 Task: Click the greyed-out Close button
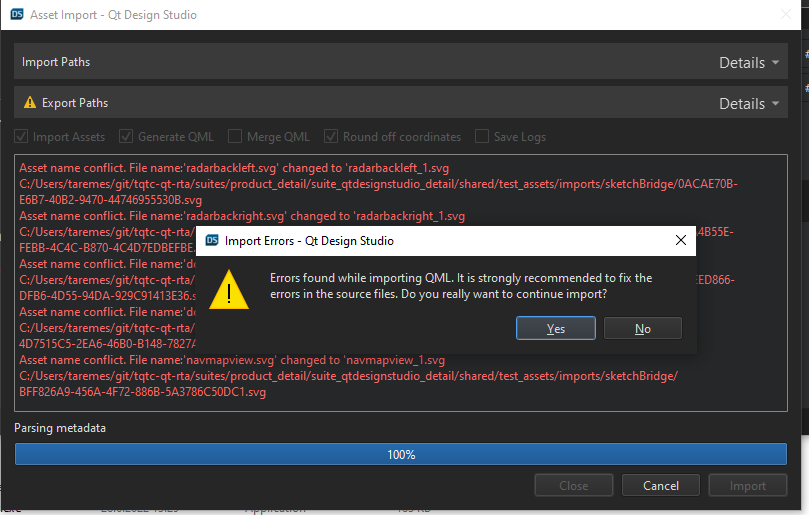573,486
